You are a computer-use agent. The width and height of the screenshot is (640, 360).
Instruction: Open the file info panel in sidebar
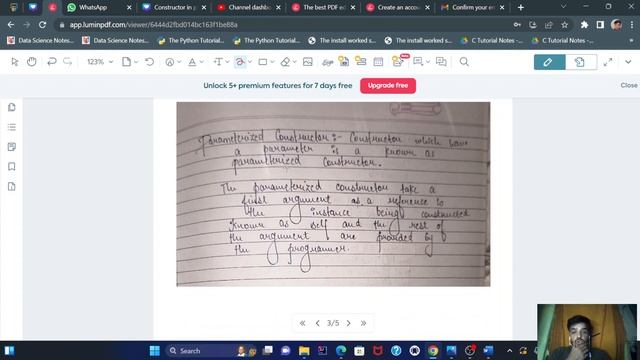pos(12,187)
